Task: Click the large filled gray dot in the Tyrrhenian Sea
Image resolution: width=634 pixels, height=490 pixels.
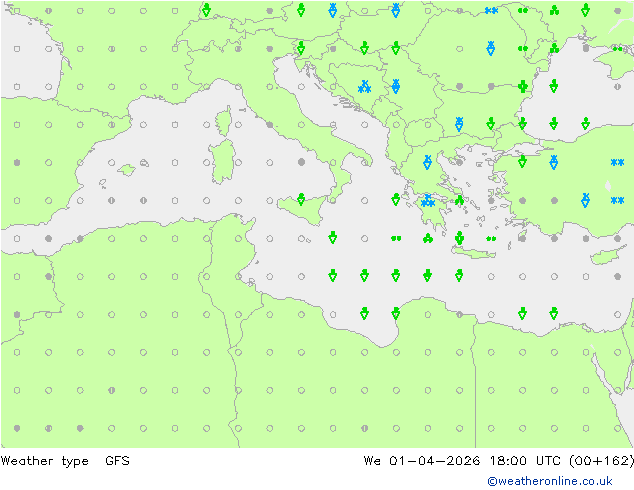Action: tap(301, 162)
